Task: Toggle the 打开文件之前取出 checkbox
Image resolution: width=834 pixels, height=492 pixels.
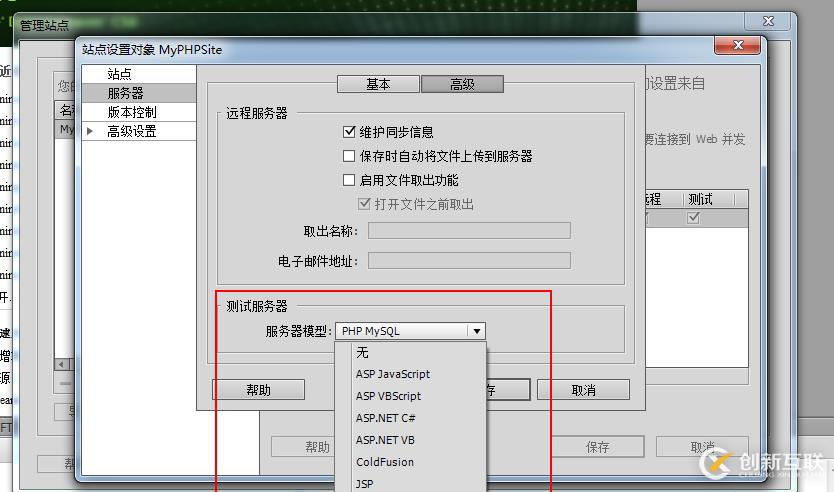Action: point(364,204)
